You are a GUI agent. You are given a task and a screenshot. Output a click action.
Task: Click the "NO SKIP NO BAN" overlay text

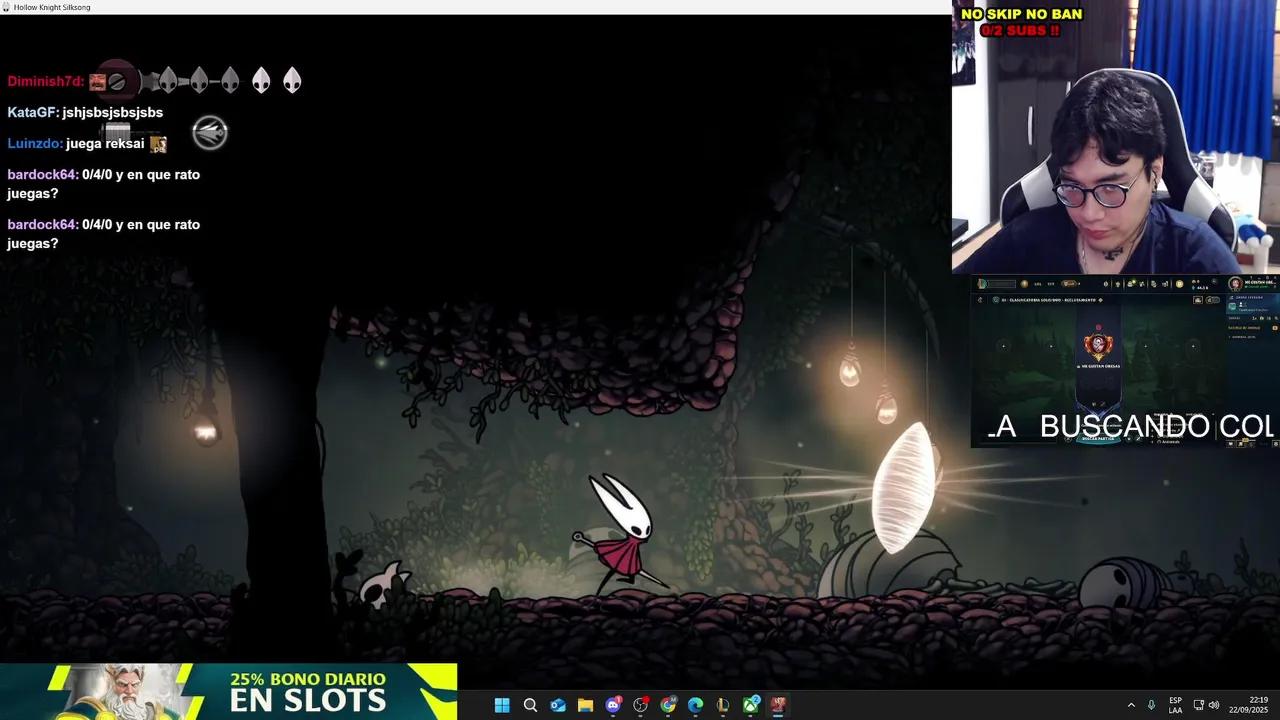[x=1022, y=14]
